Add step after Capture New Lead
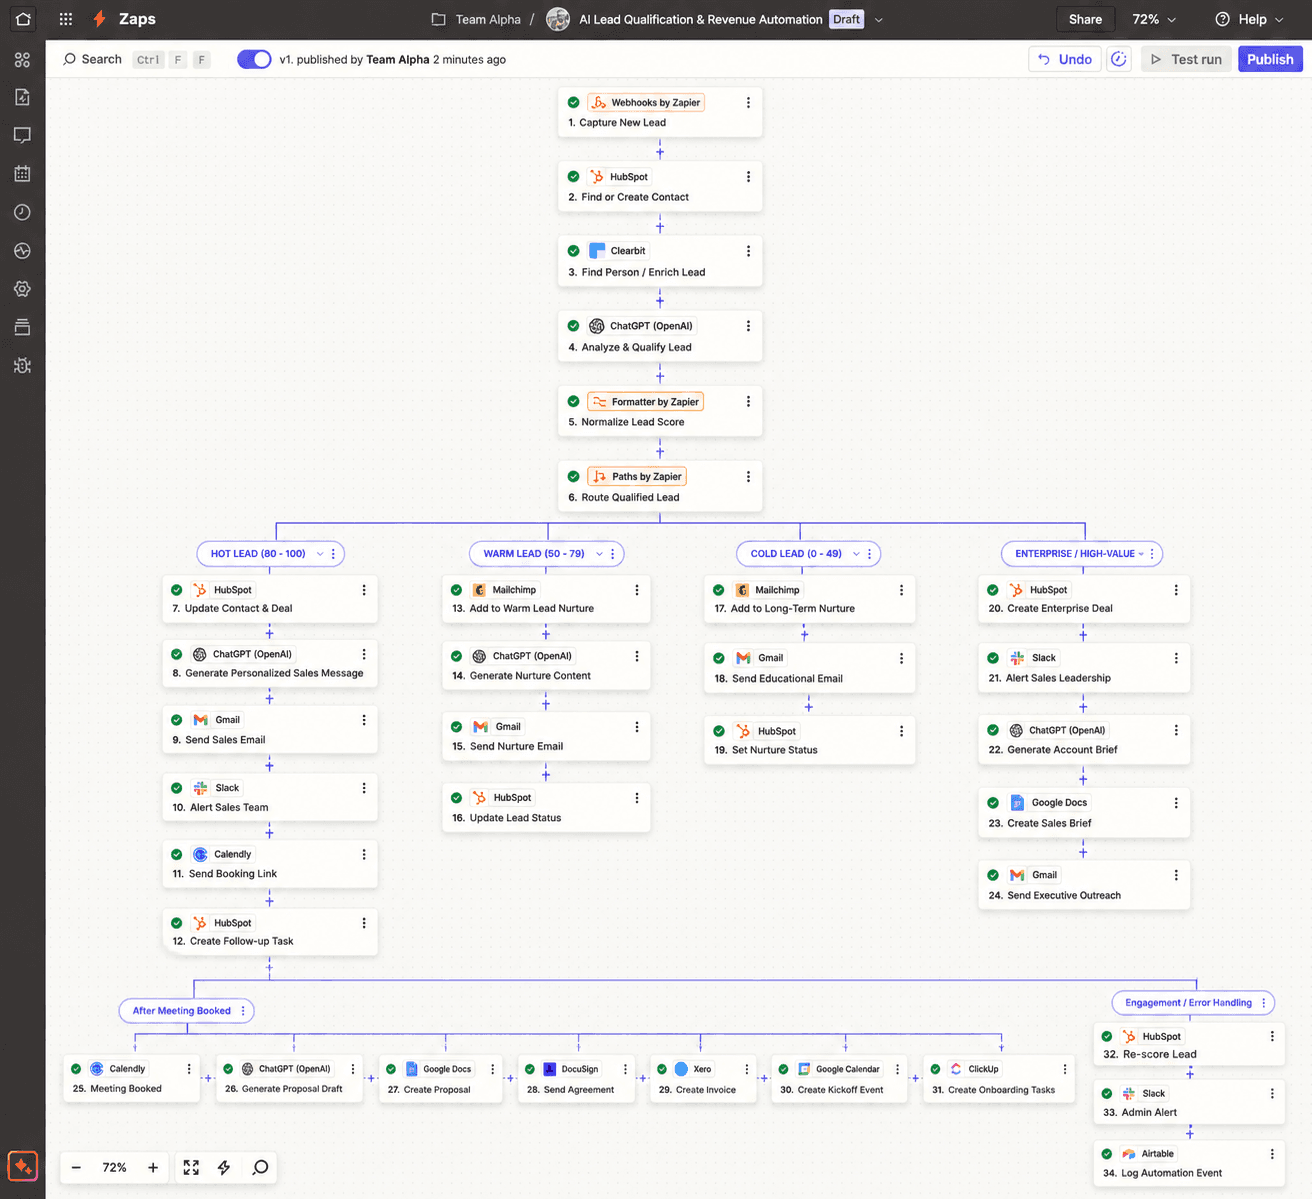Image resolution: width=1312 pixels, height=1199 pixels. tap(660, 152)
